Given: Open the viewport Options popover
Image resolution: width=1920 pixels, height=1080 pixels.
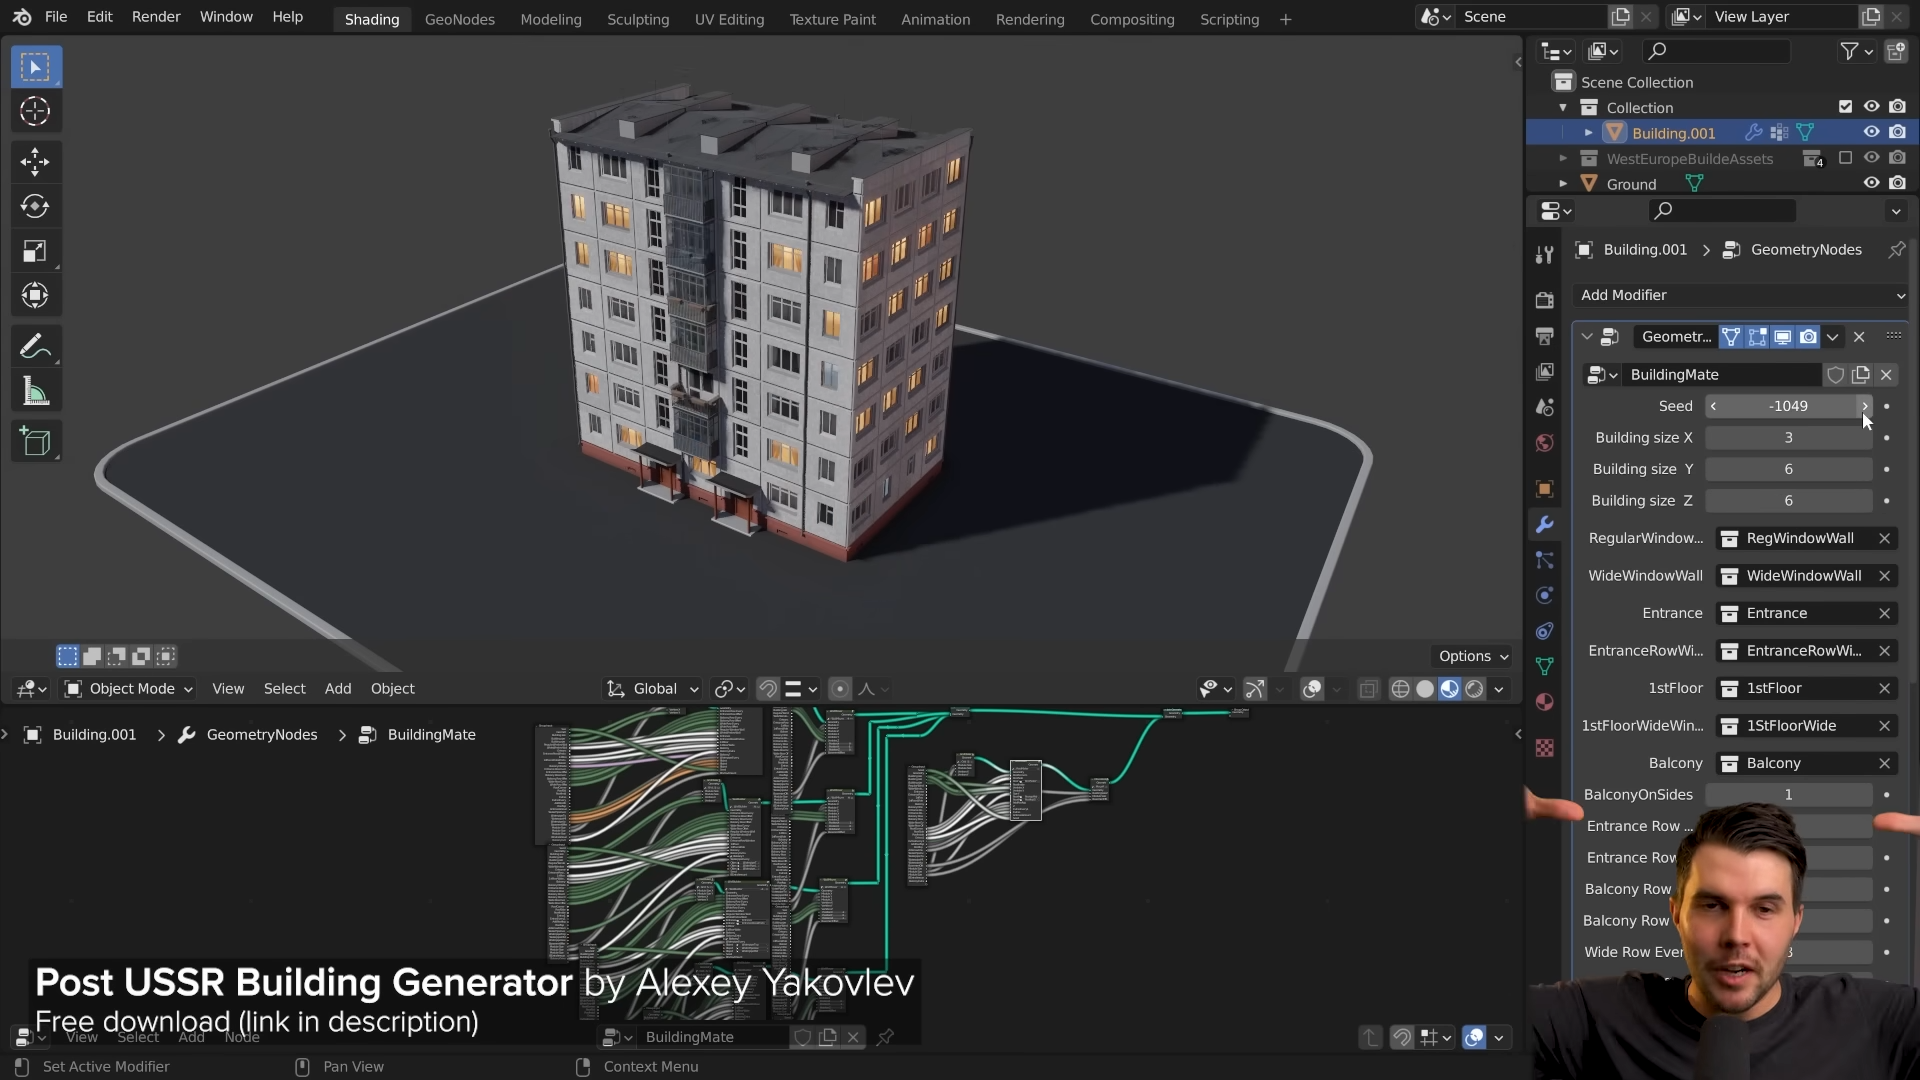Looking at the screenshot, I should (1473, 656).
